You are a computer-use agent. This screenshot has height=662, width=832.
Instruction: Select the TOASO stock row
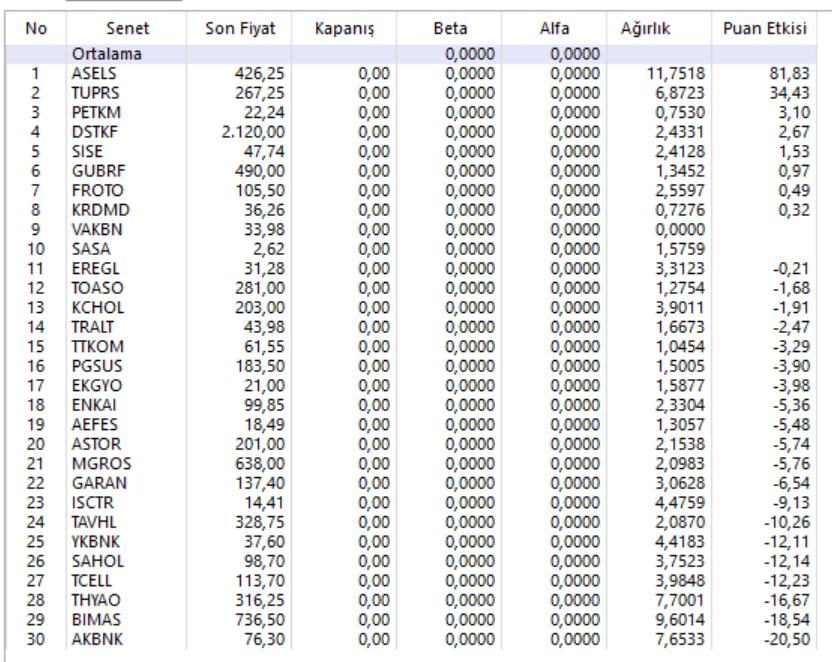(411, 288)
